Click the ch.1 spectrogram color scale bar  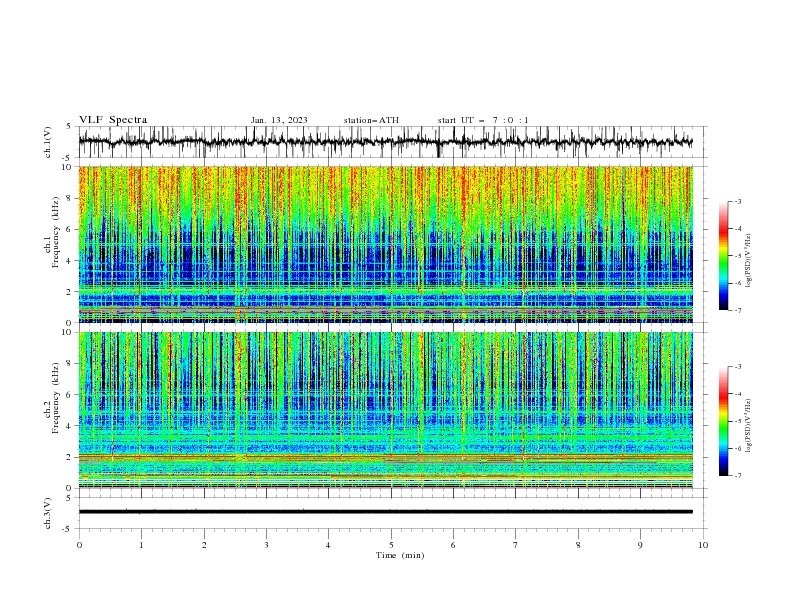(x=723, y=255)
